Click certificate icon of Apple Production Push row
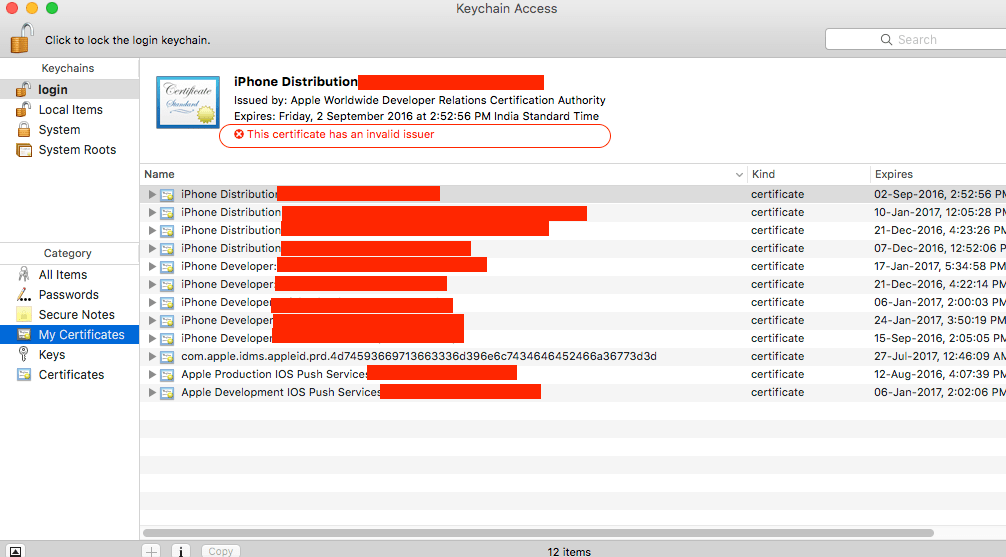Image resolution: width=1006 pixels, height=557 pixels. (167, 374)
